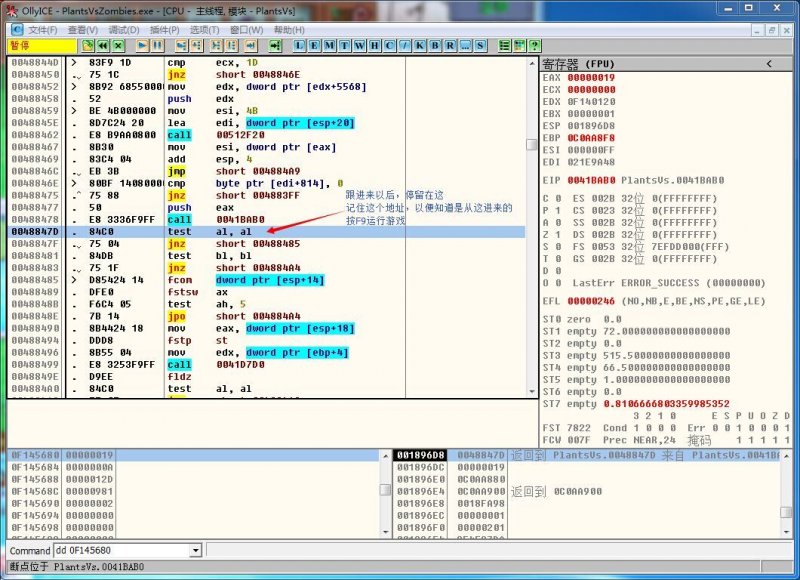Open a file with the Open toolbar icon

pos(88,46)
